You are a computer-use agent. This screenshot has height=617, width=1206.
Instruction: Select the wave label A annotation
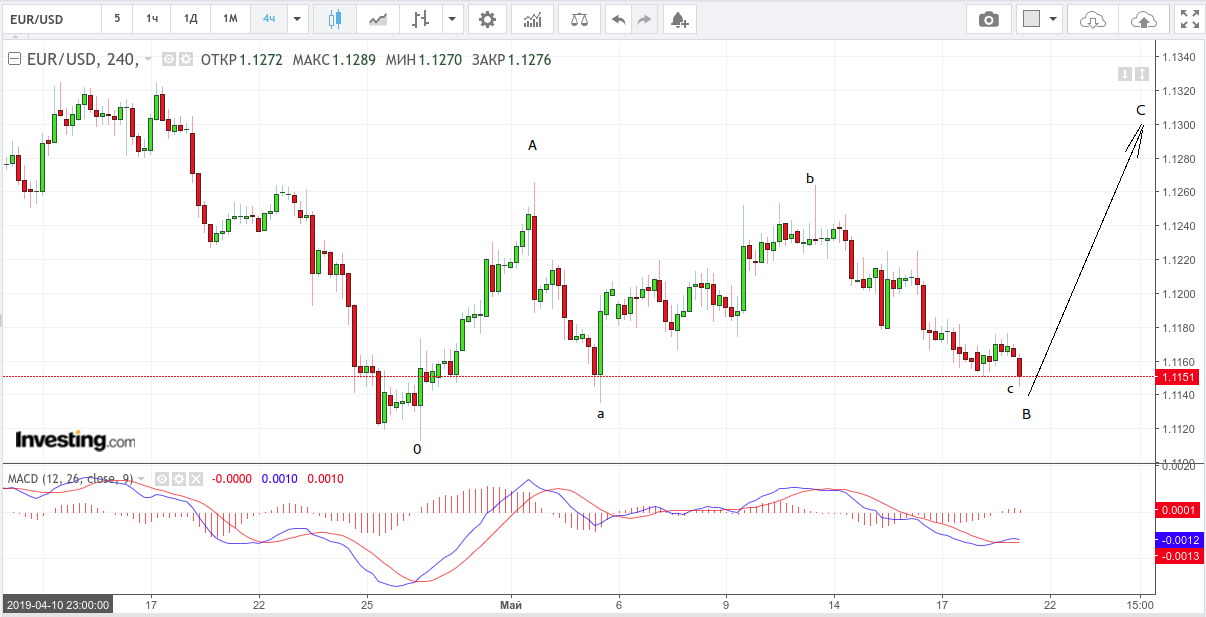(x=532, y=146)
